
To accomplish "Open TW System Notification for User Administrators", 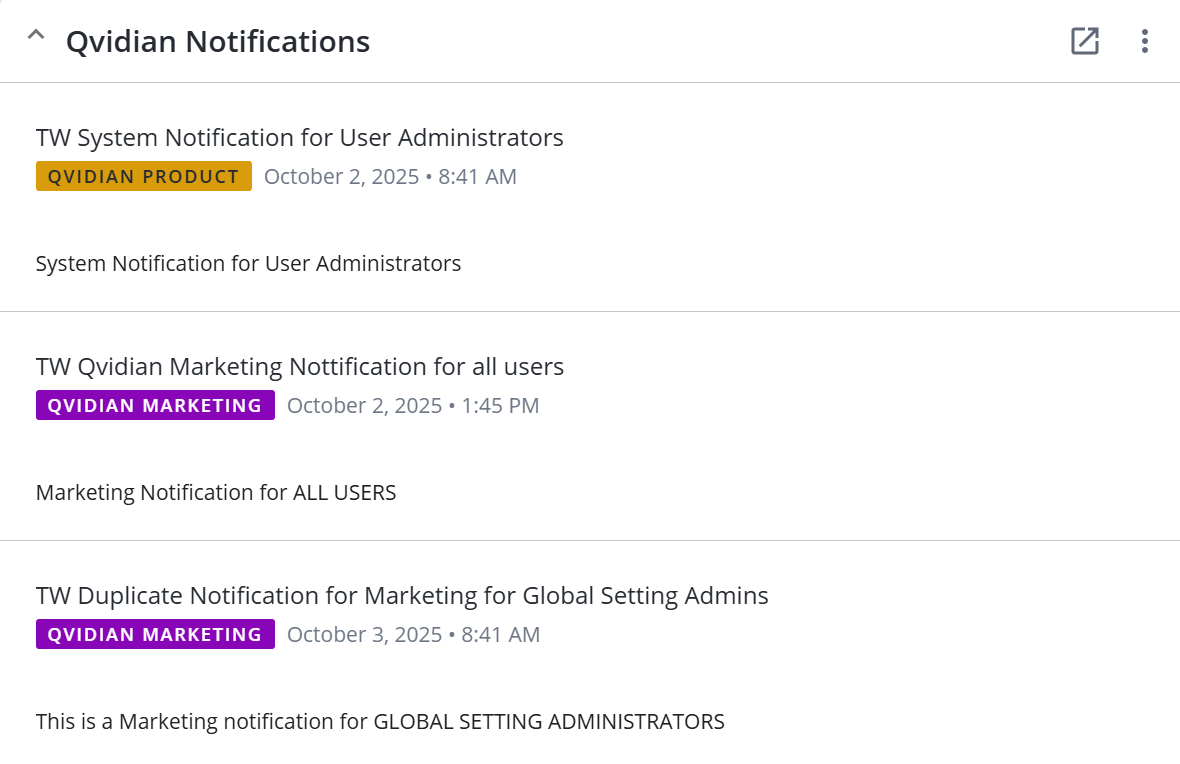I will coord(299,137).
